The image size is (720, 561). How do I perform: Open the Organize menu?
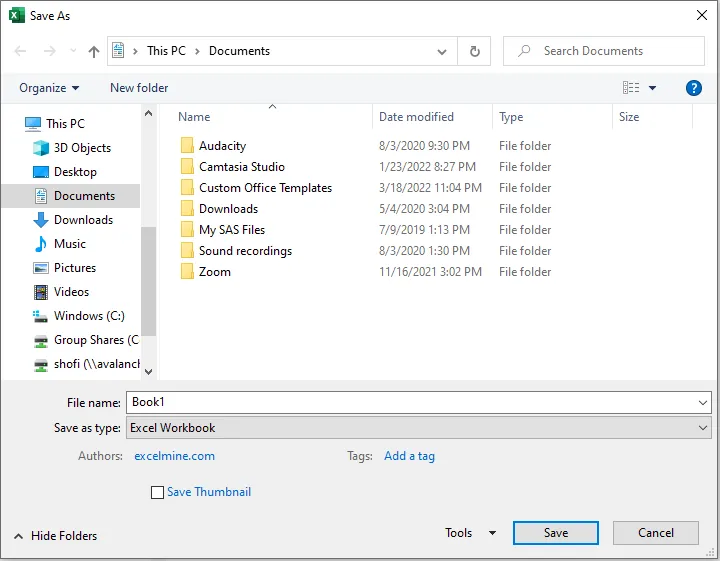tap(49, 88)
